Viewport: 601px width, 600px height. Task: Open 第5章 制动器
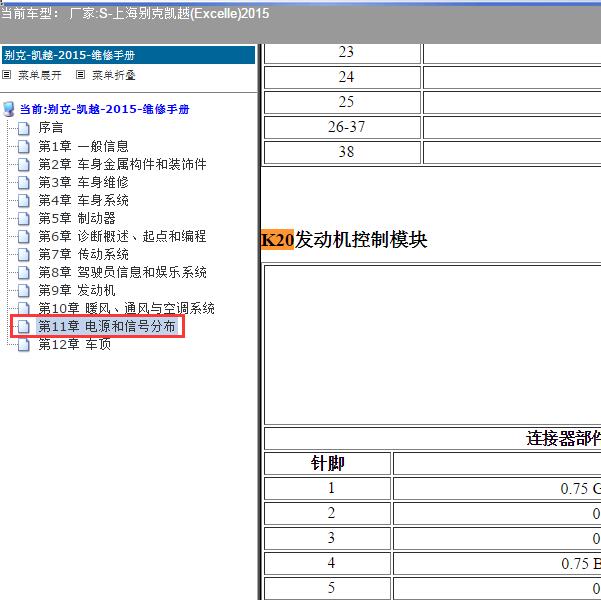coord(77,218)
